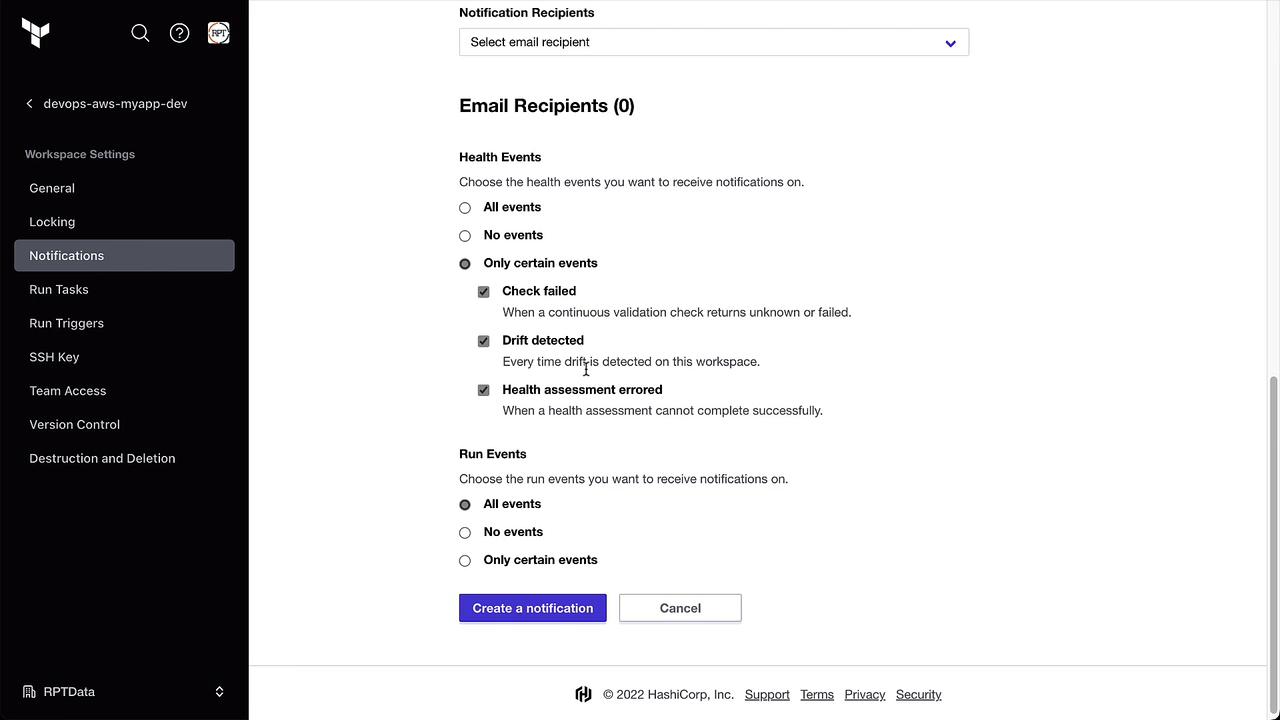Click the HashiCorp logo in the footer

point(583,695)
